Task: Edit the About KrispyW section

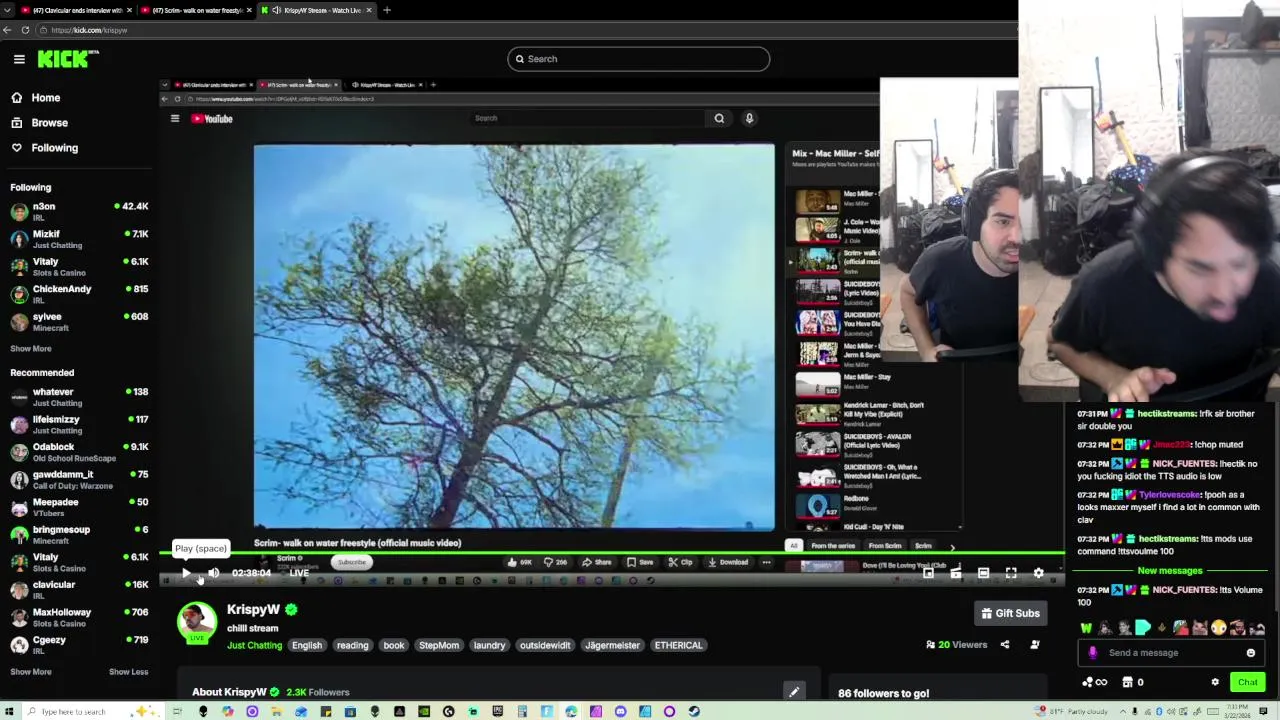Action: (794, 692)
